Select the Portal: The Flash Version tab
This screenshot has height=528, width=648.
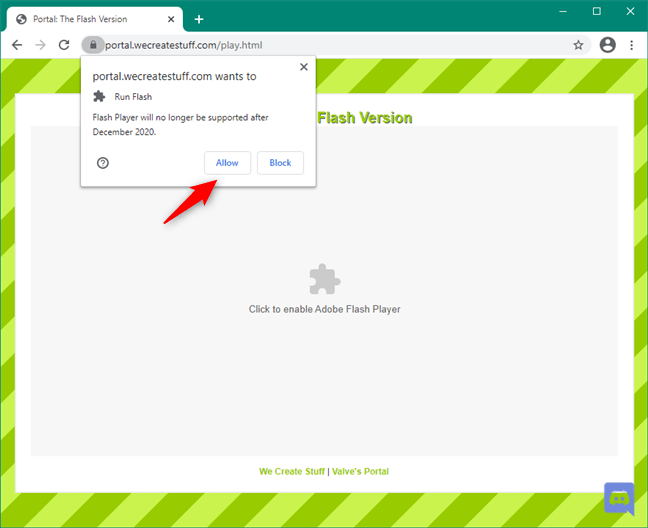pyautogui.click(x=94, y=19)
